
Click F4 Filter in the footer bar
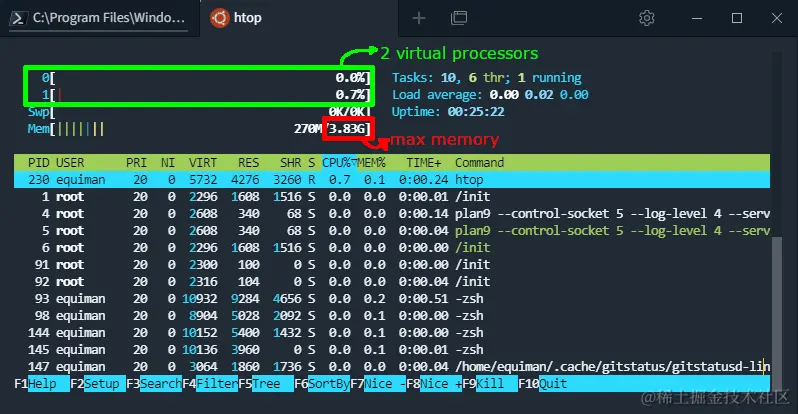coord(210,383)
